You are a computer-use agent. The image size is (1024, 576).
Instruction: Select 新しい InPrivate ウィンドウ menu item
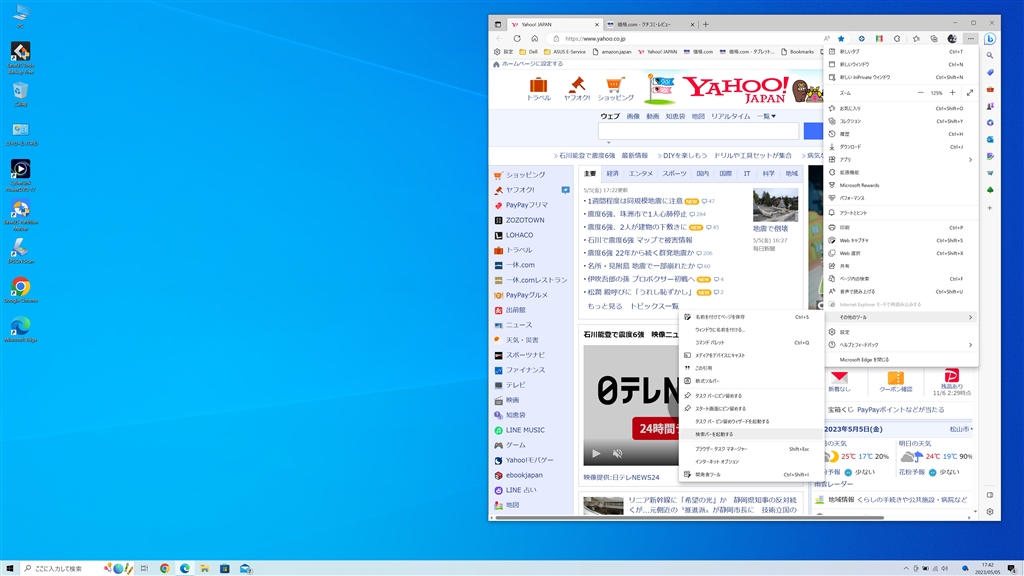pyautogui.click(x=901, y=77)
